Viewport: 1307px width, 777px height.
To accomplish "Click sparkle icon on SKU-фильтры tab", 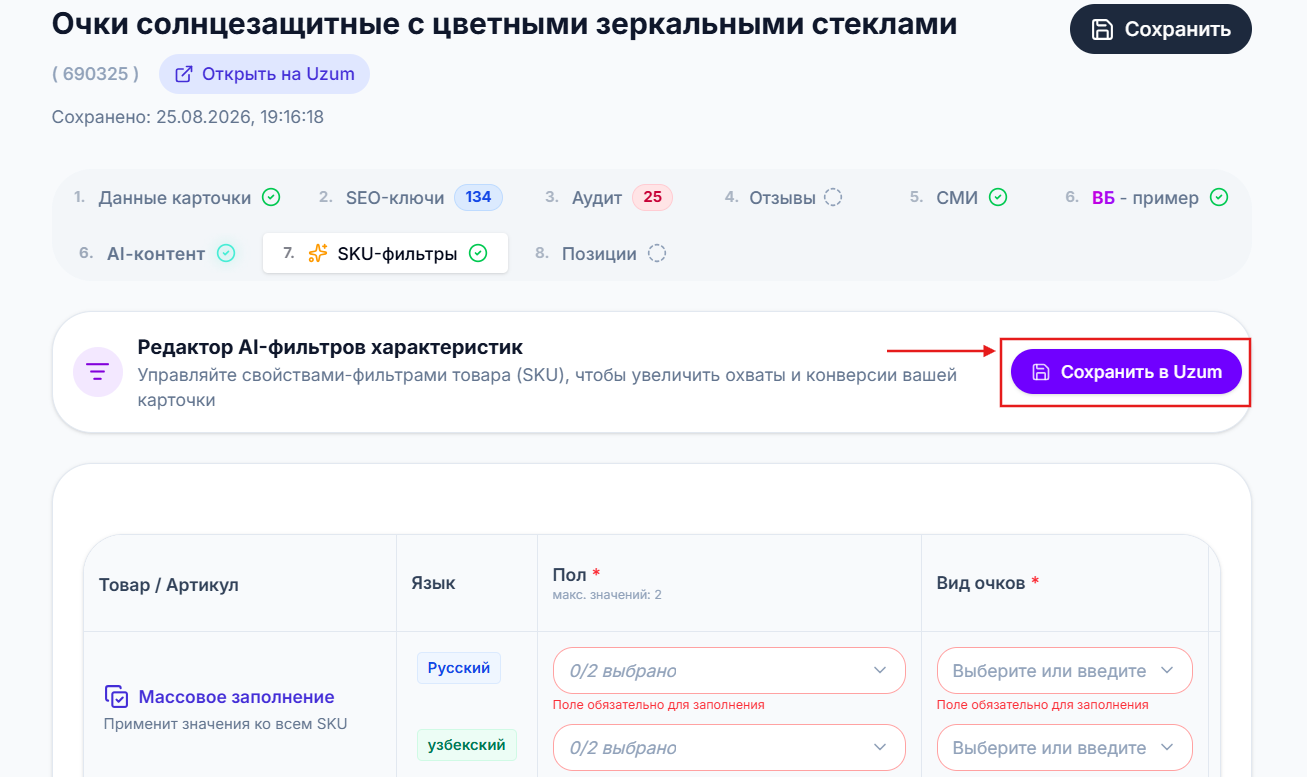I will [x=318, y=254].
